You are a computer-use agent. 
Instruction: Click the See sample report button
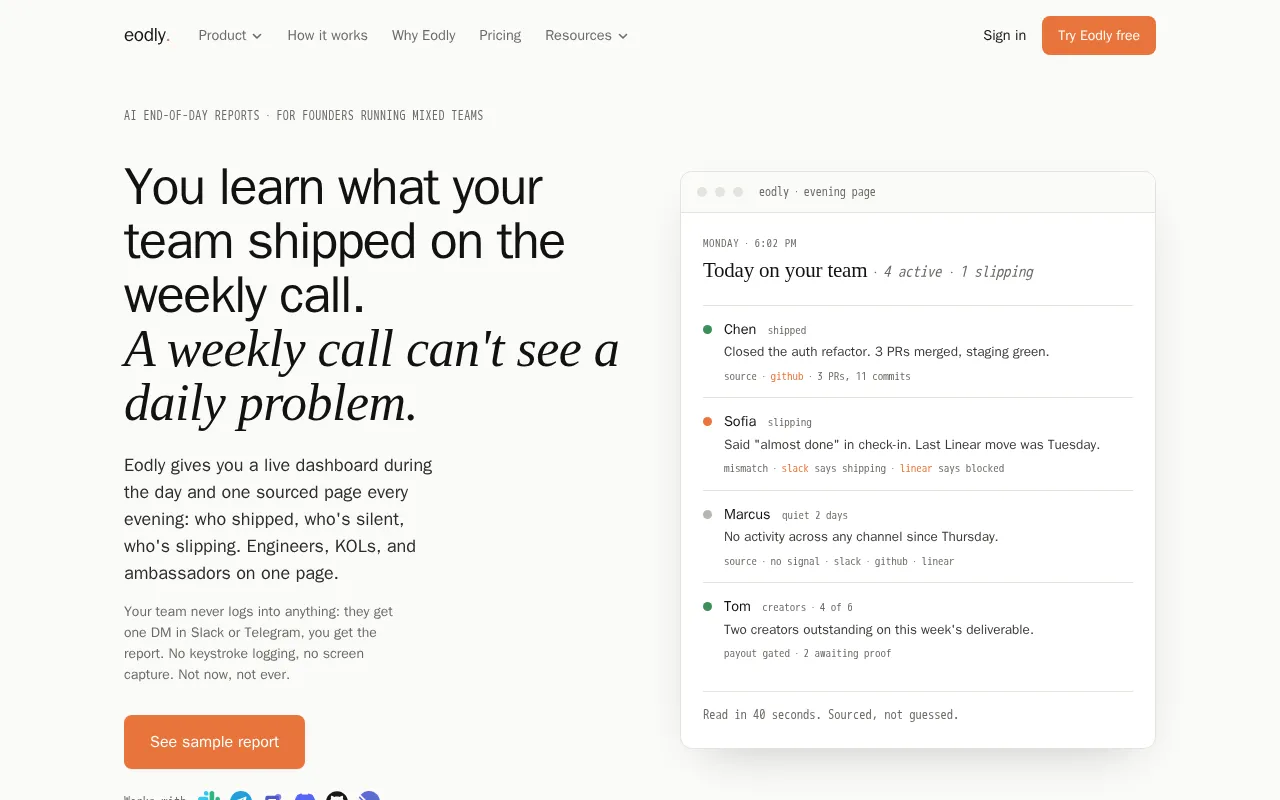coord(214,742)
